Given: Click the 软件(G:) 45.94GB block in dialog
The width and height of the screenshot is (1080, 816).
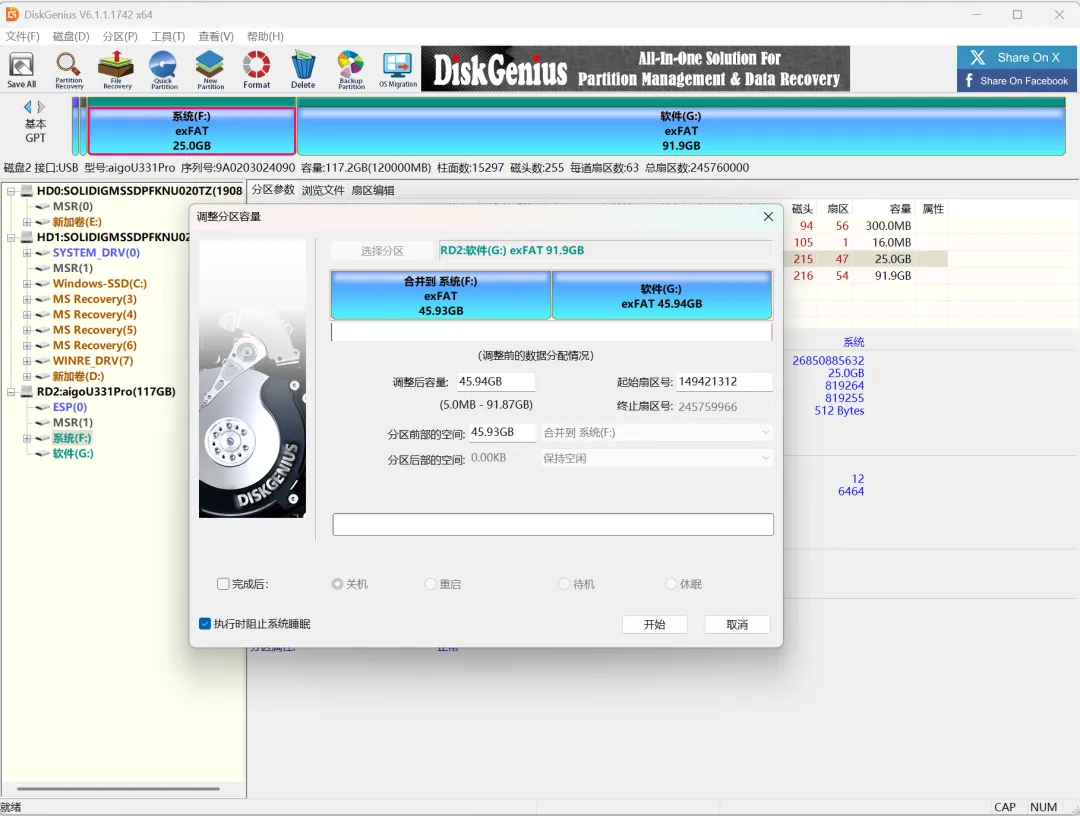Looking at the screenshot, I should coord(662,295).
